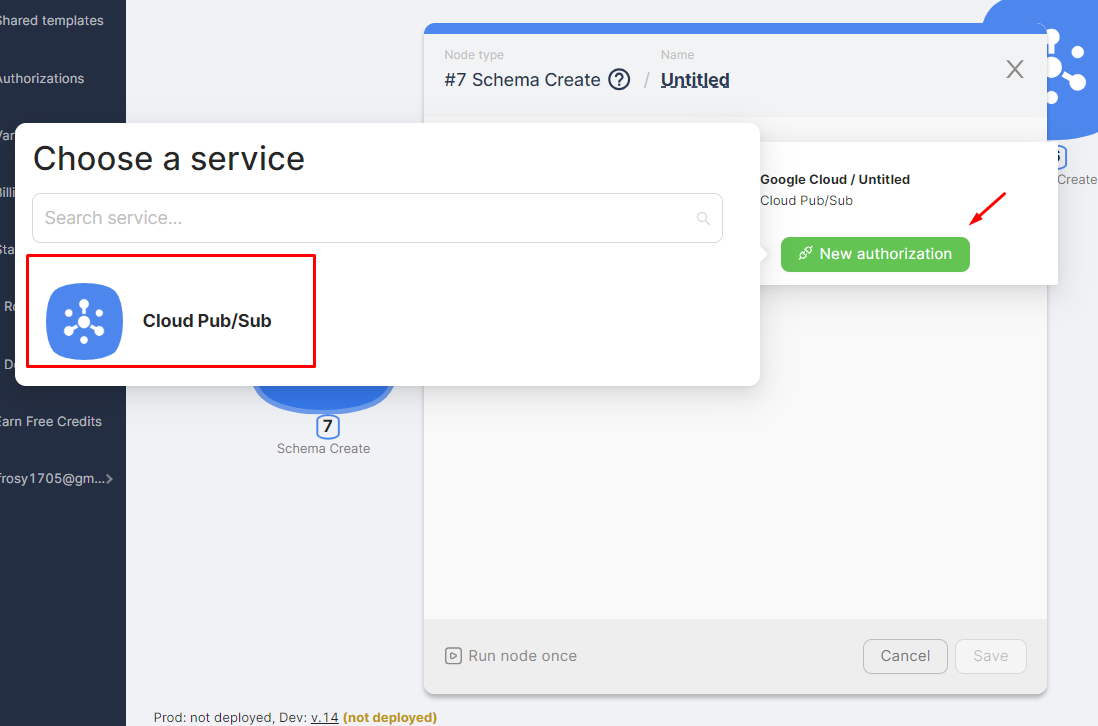Viewport: 1098px width, 726px height.
Task: Open Authorizations in the sidebar
Action: [42, 79]
